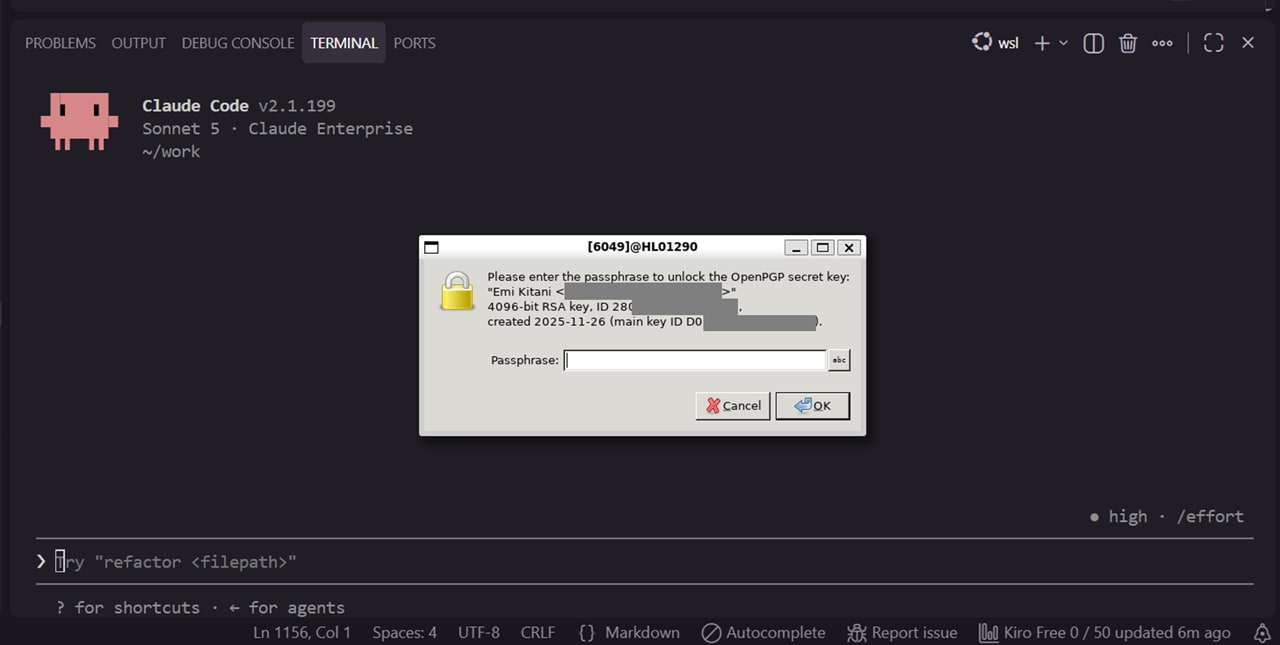Screen dimensions: 1280x645
Task: Confirm the passphrase with OK button
Action: tap(812, 405)
